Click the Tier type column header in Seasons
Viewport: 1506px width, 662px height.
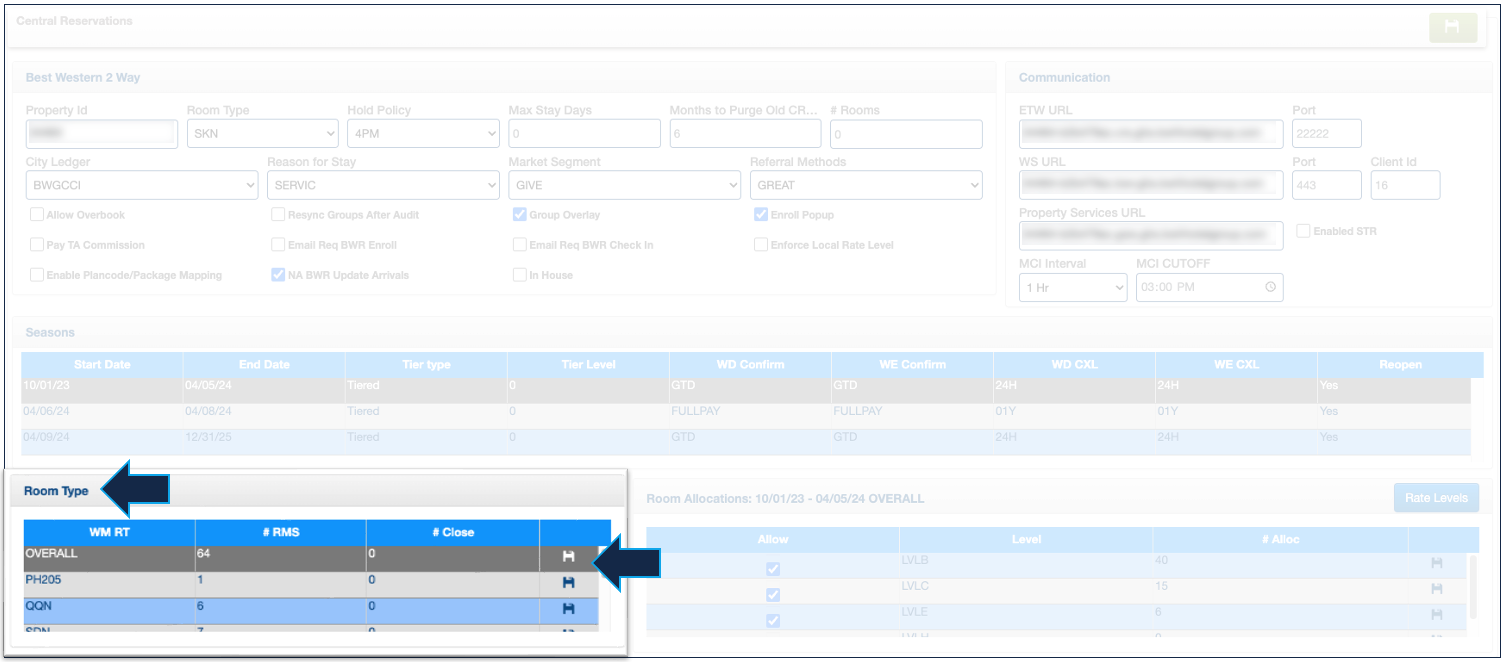click(426, 365)
